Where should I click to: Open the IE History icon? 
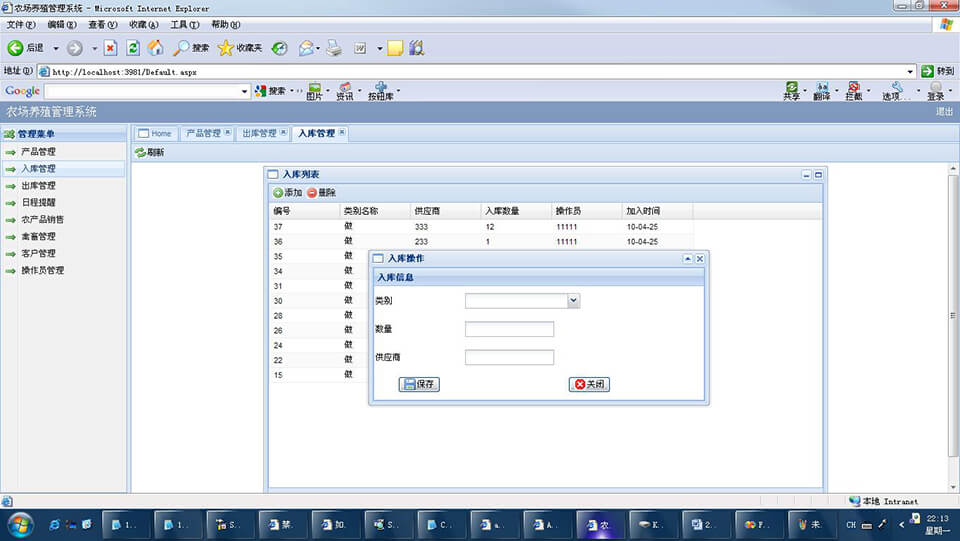[280, 48]
